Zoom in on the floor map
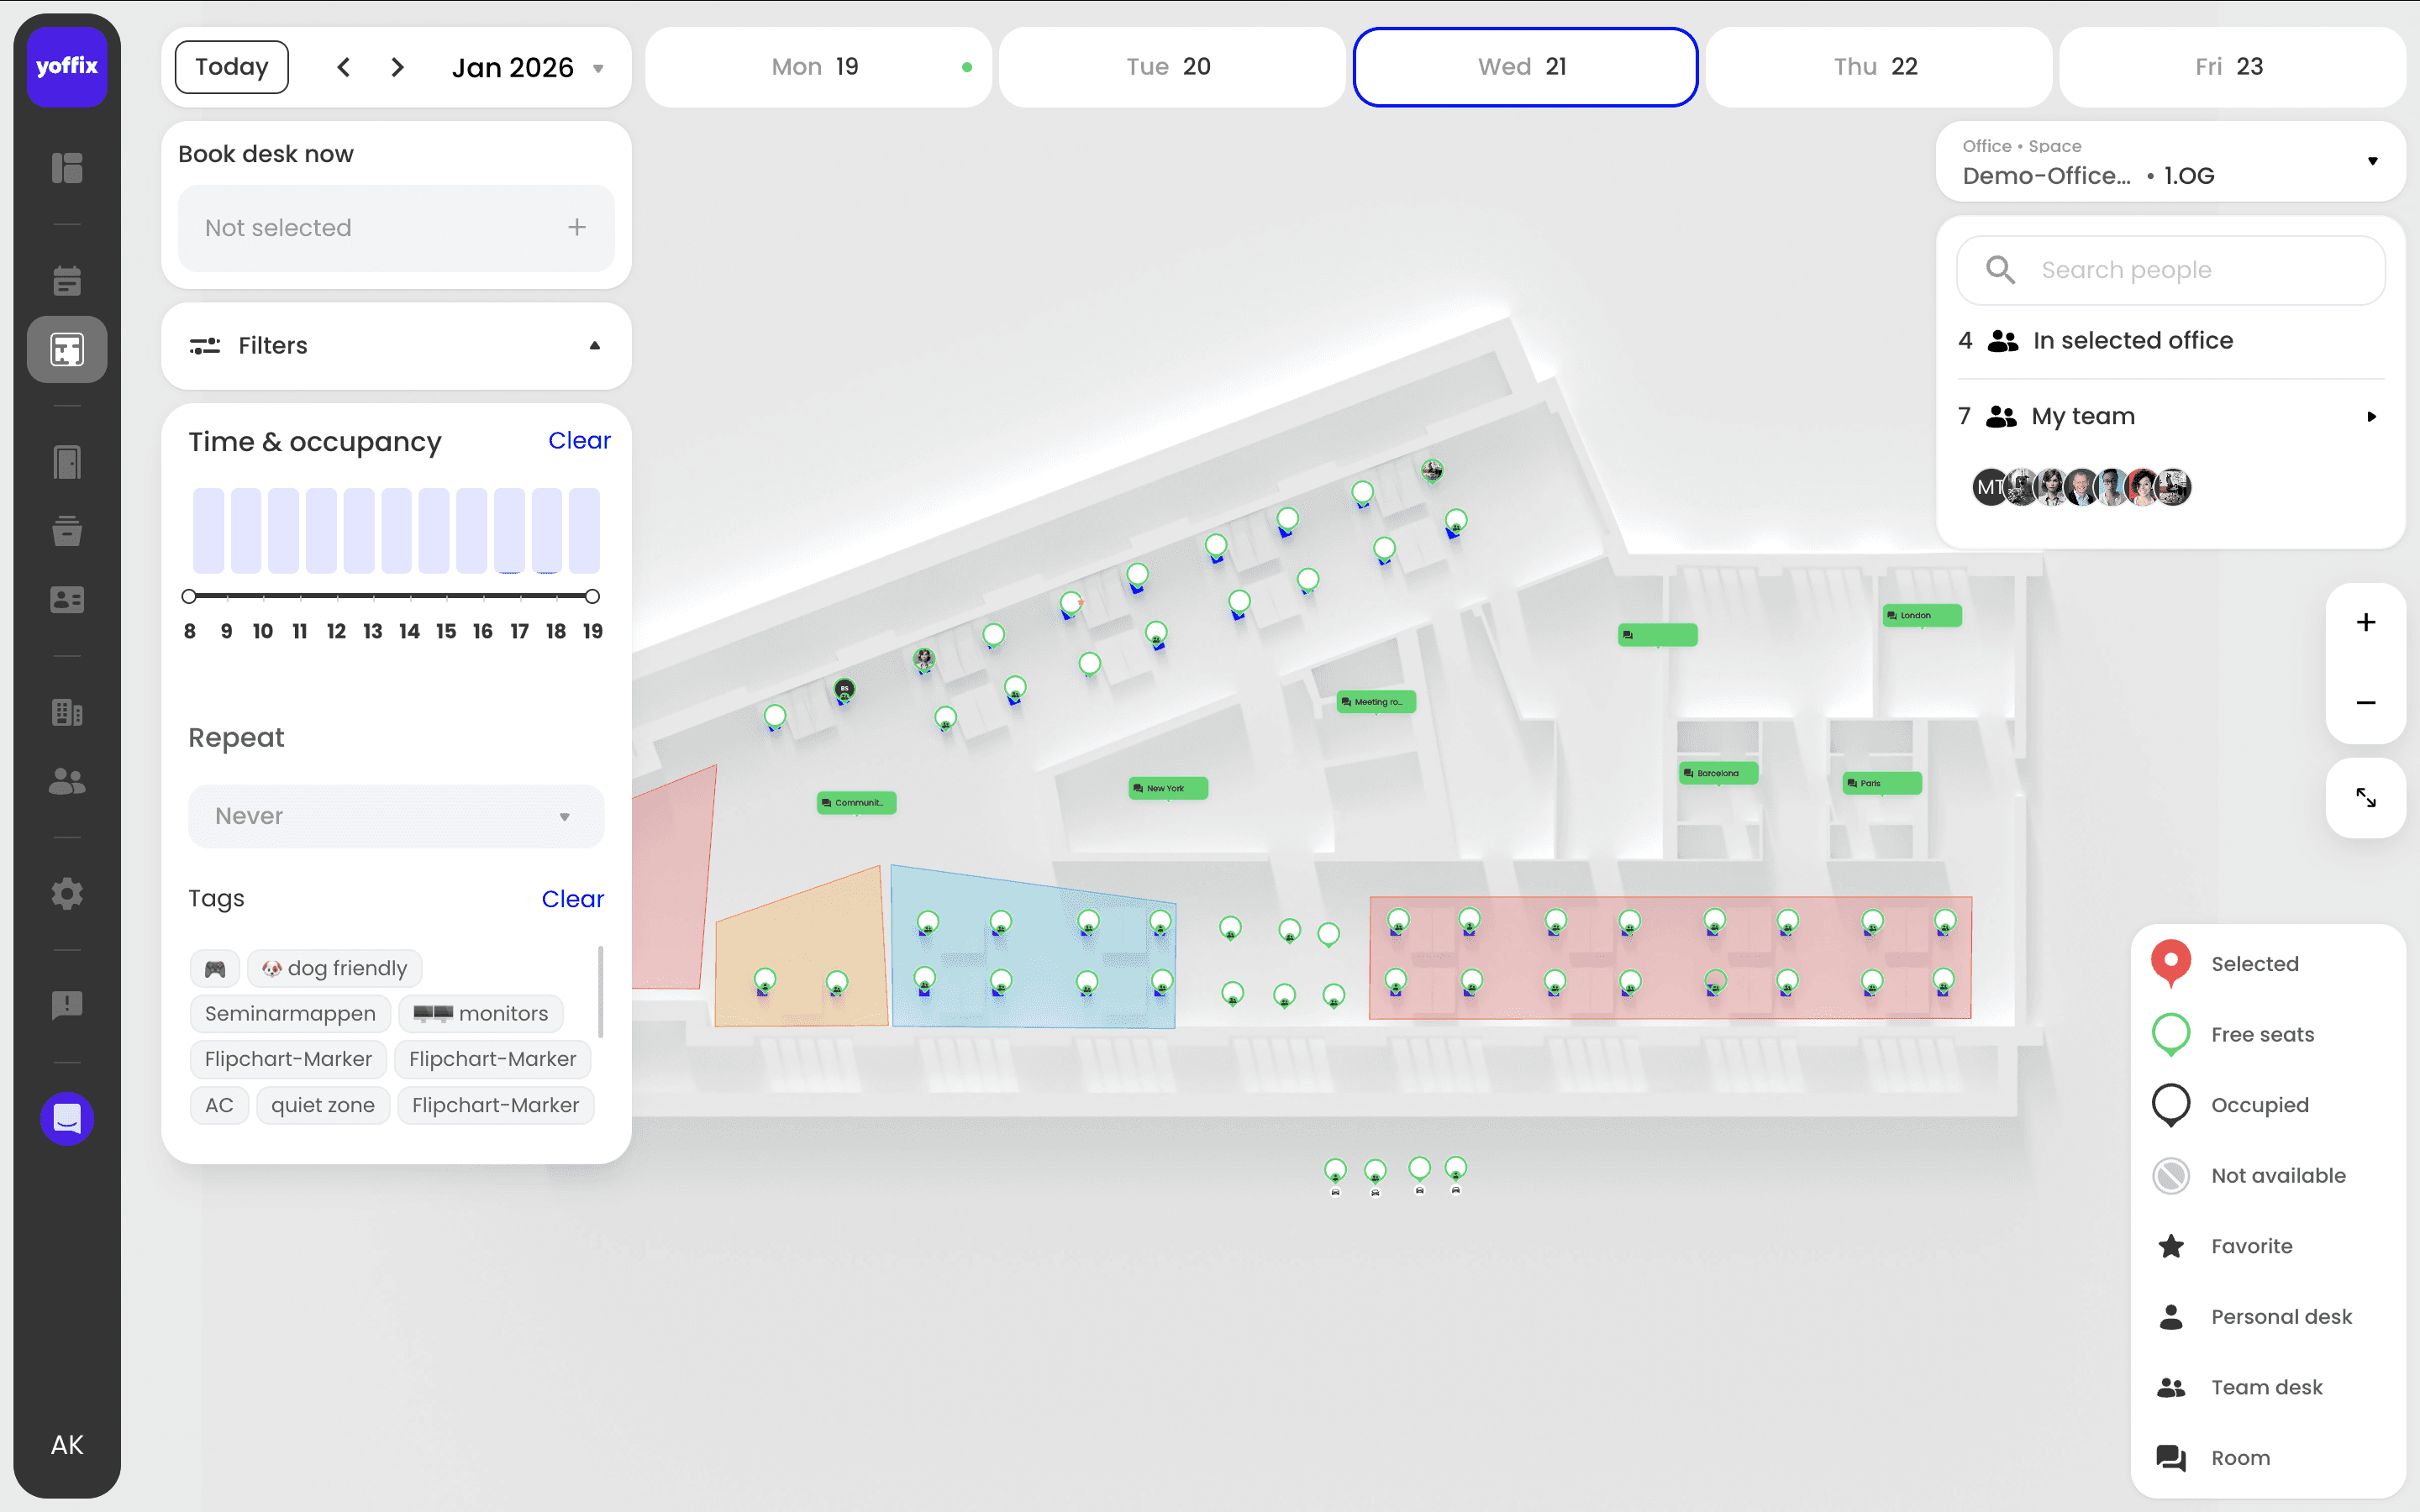 tap(2365, 623)
